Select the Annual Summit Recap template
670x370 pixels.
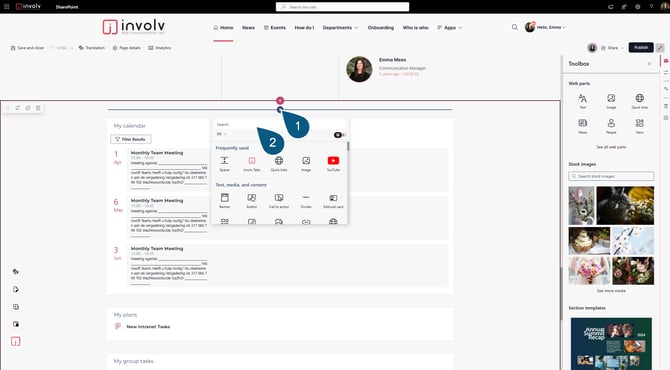tap(611, 344)
